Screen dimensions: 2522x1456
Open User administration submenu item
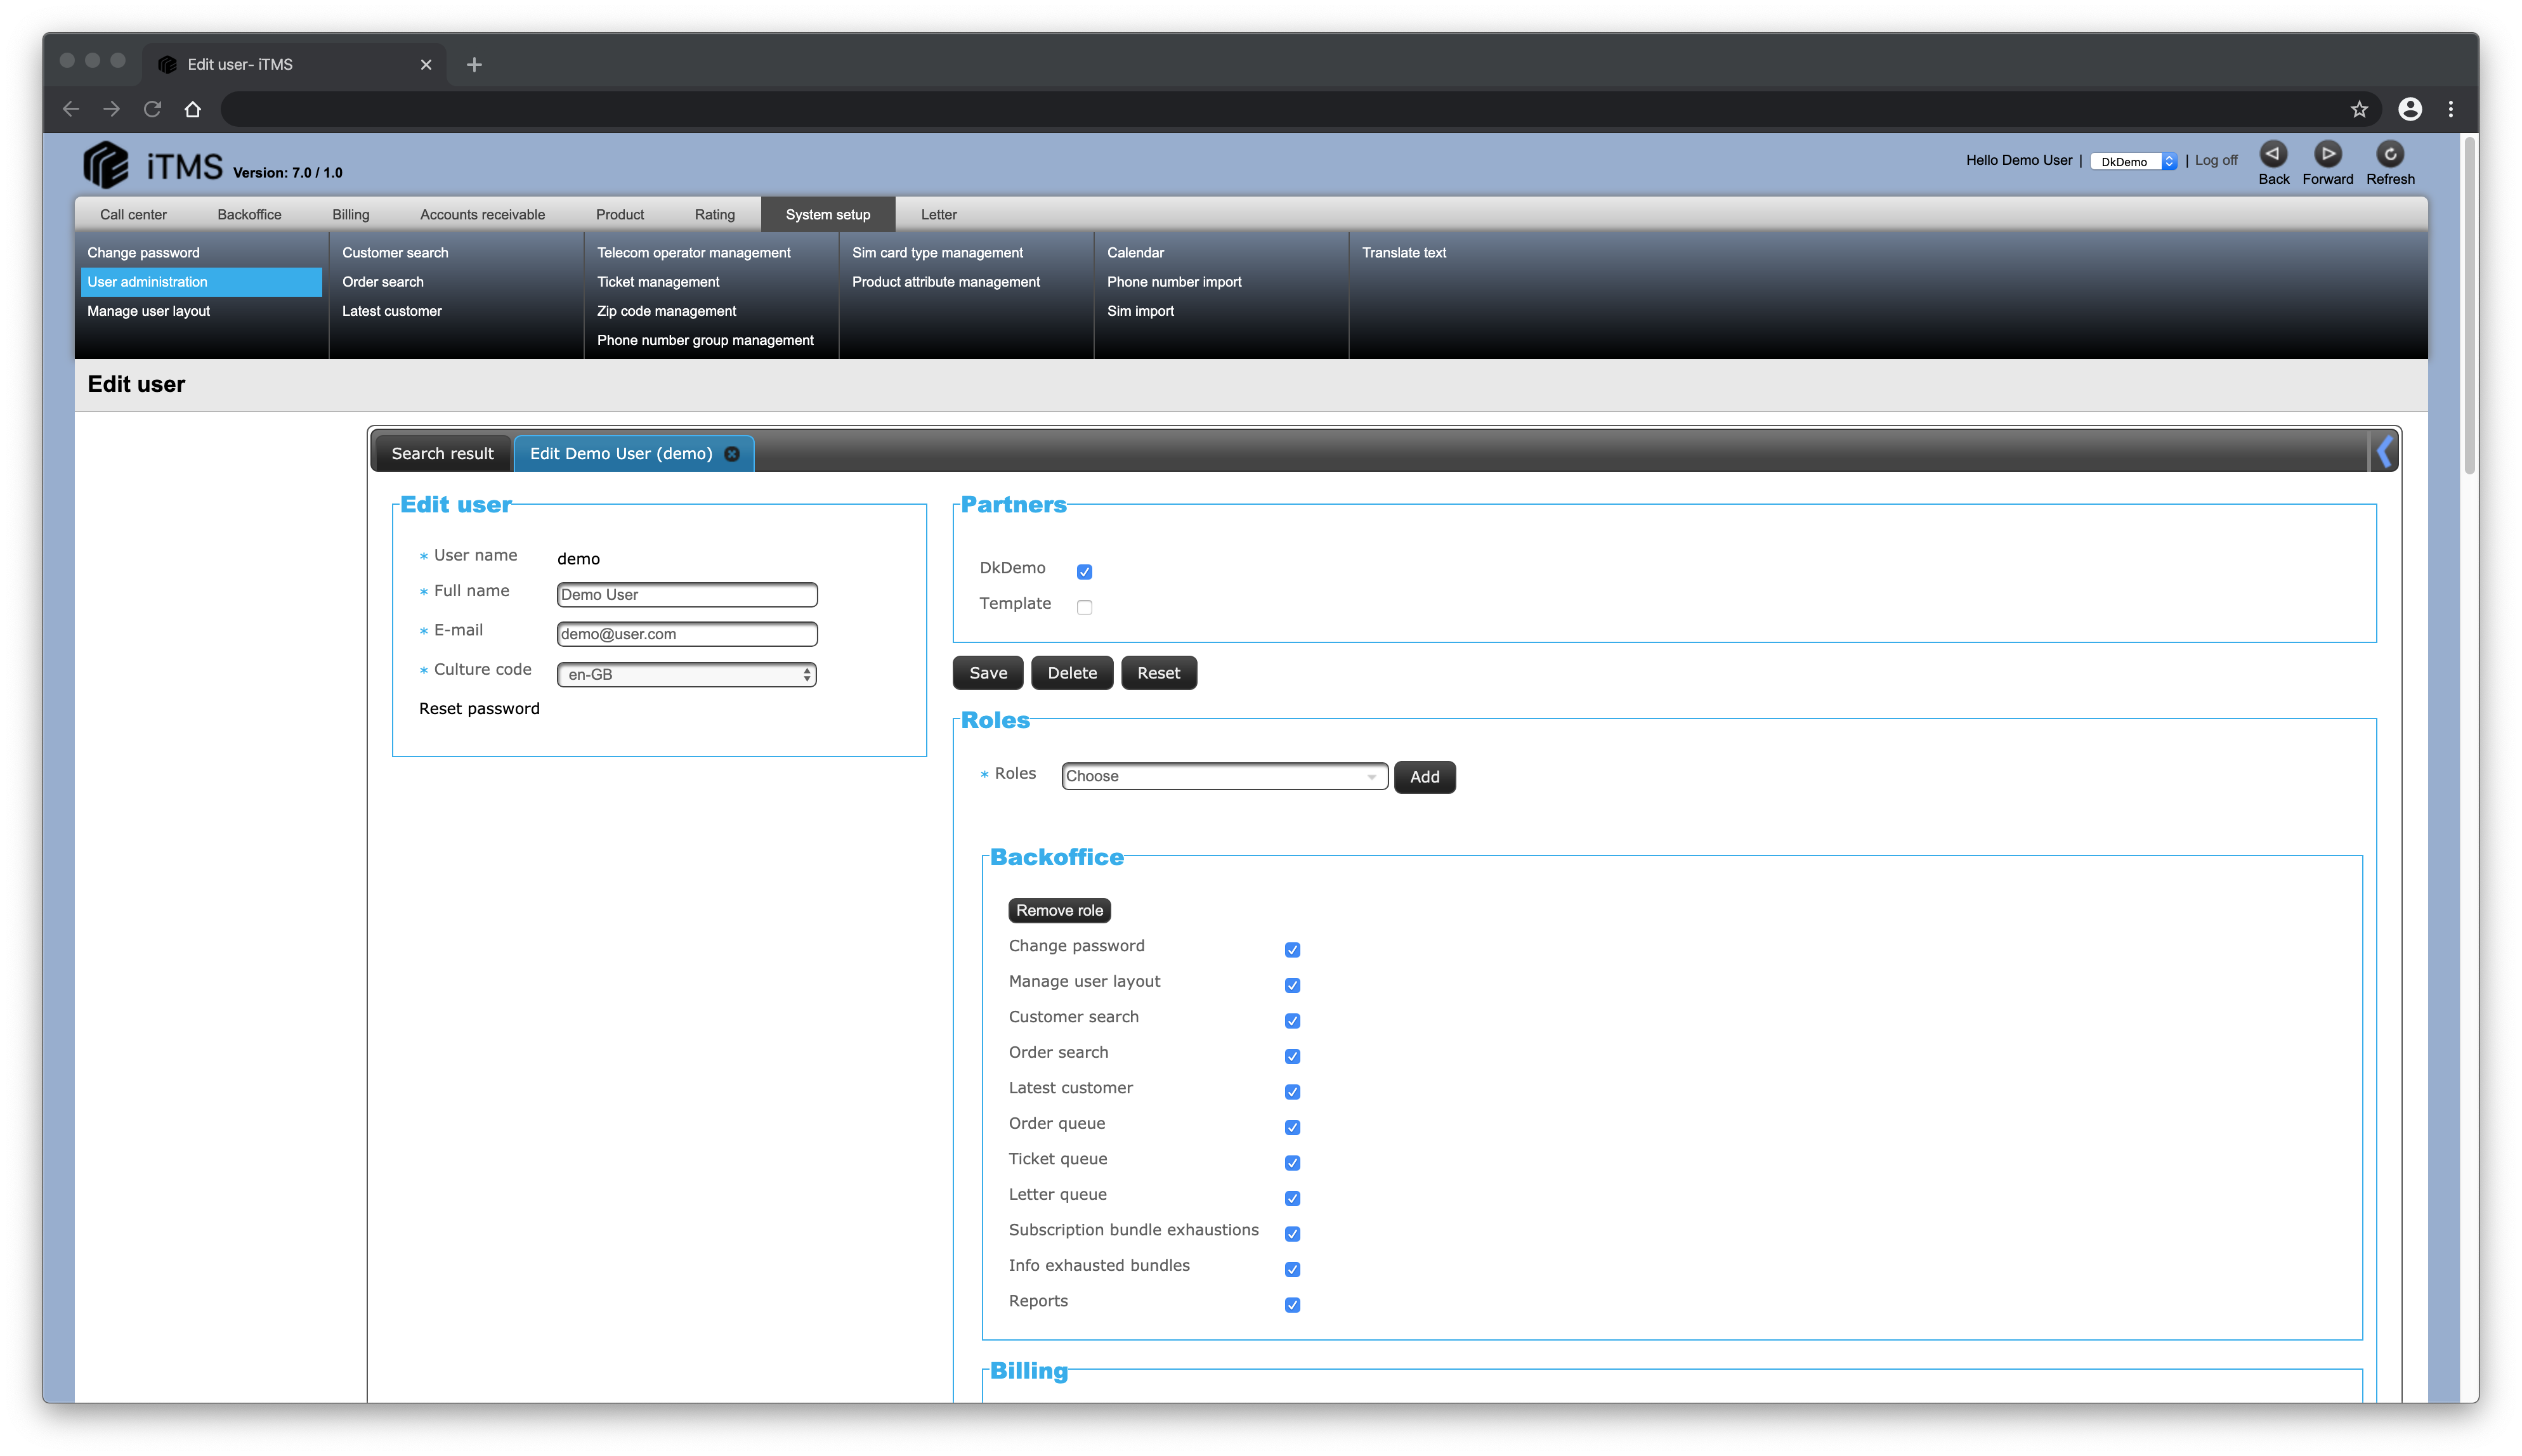200,282
